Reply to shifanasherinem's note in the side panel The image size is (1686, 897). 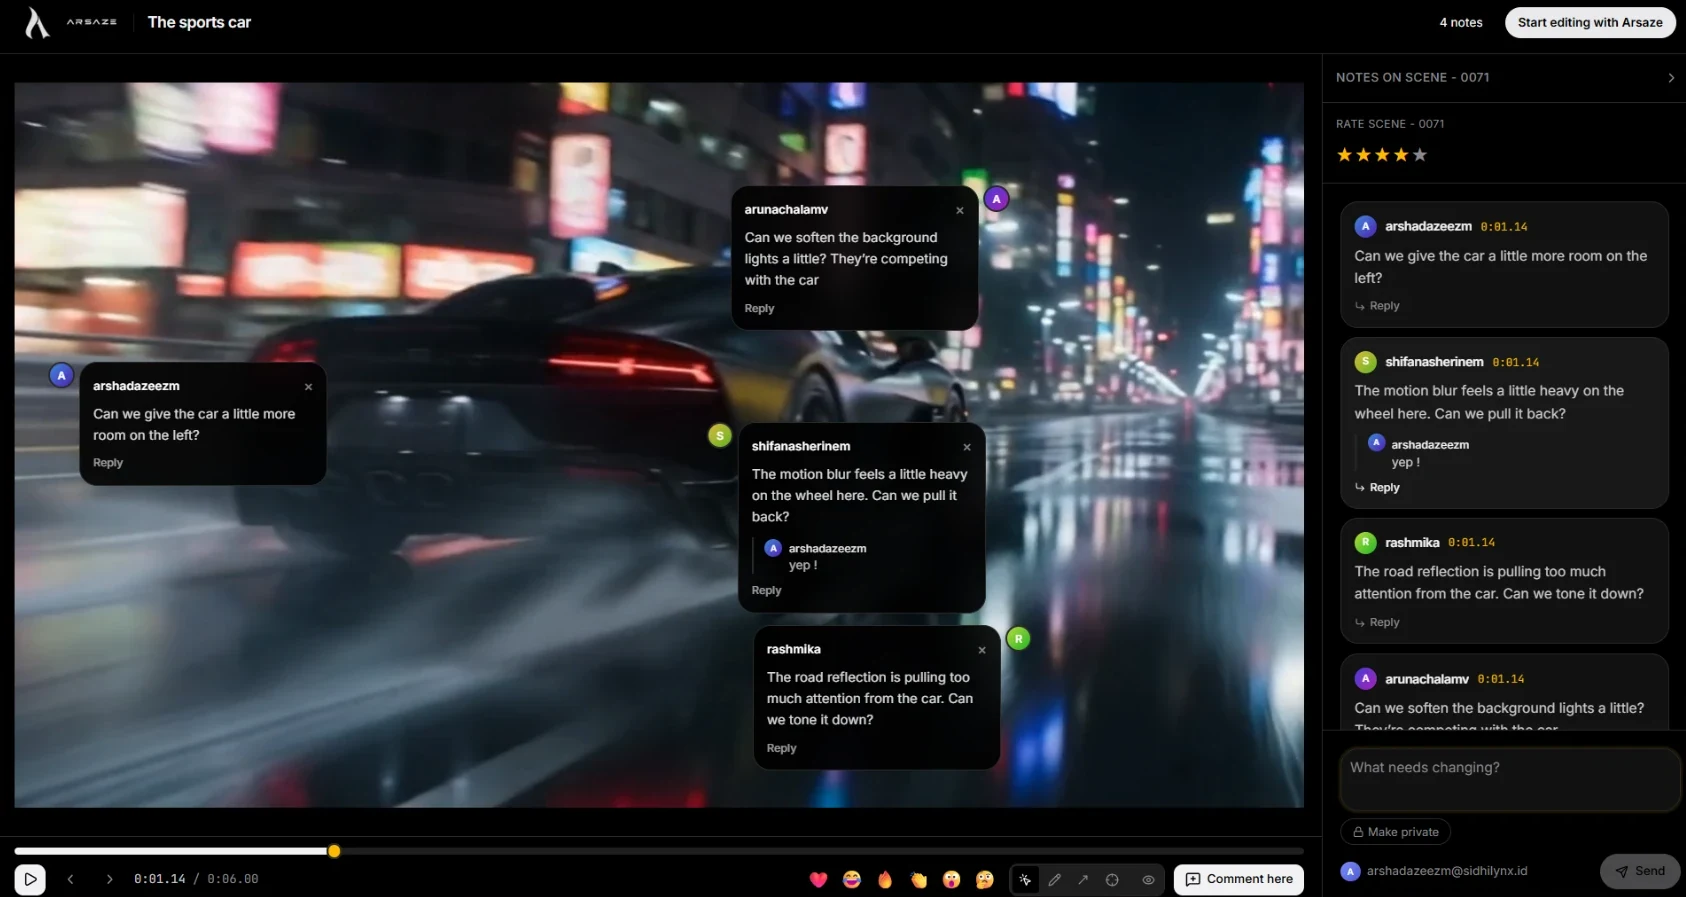tap(1378, 487)
